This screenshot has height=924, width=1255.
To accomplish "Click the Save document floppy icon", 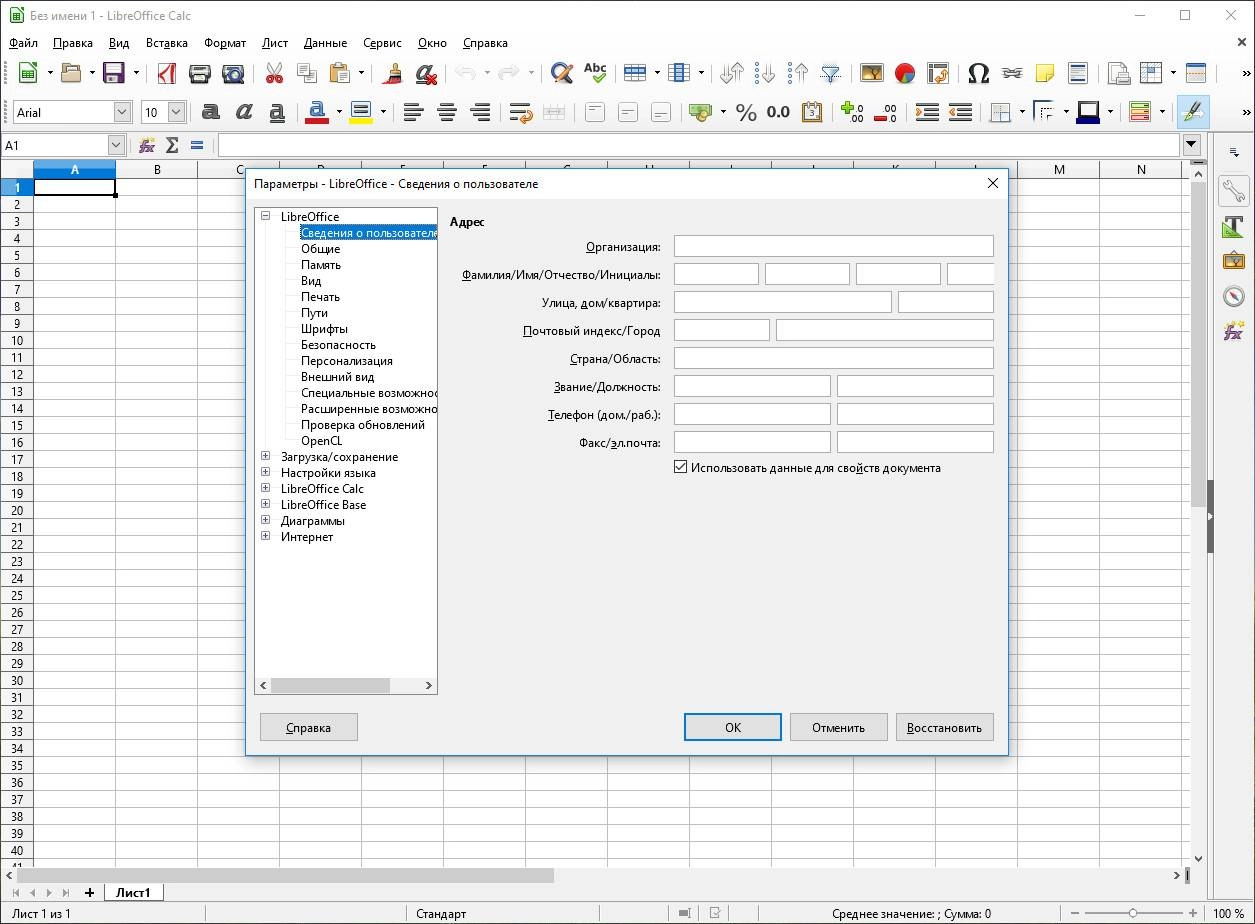I will 114,73.
